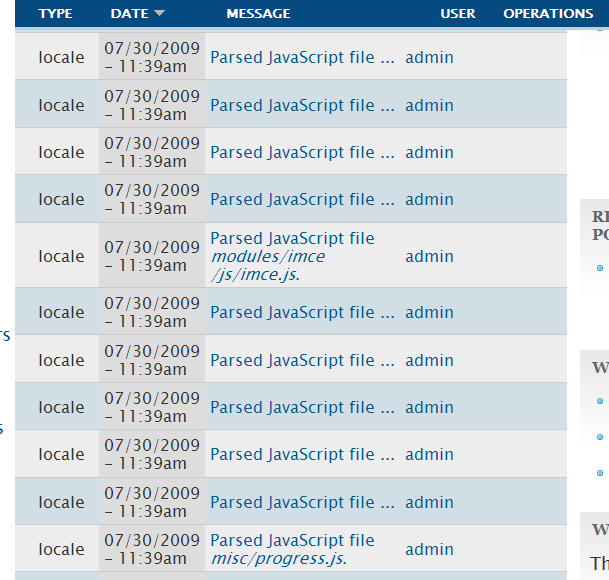Open the modules/imce/js/imce.js log message
This screenshot has height=580, width=609.
tap(292, 256)
